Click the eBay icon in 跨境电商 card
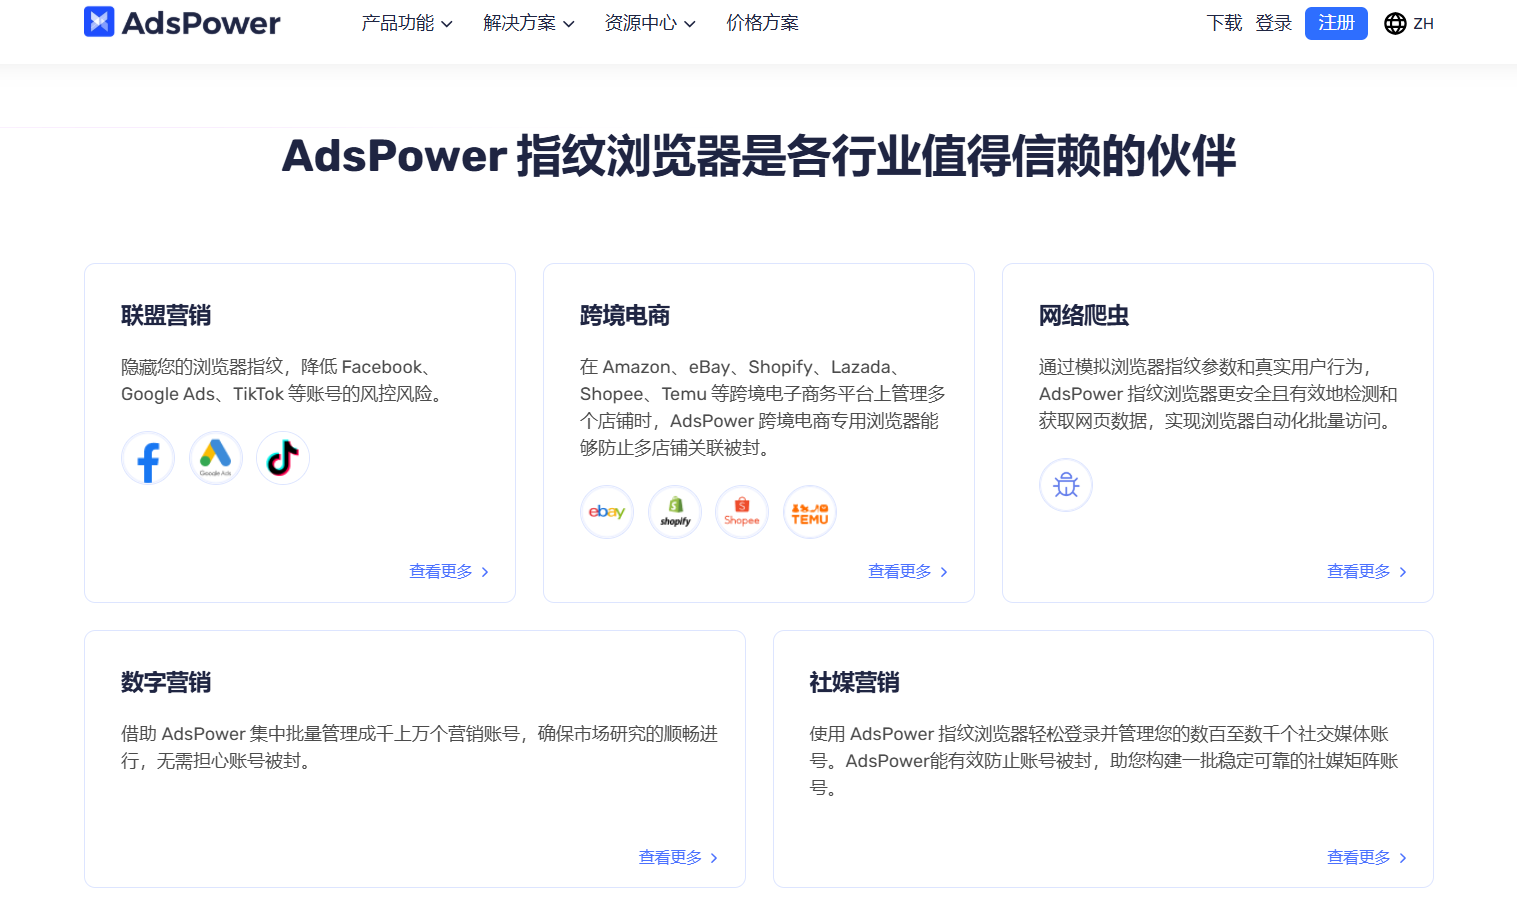This screenshot has width=1517, height=897. click(607, 512)
